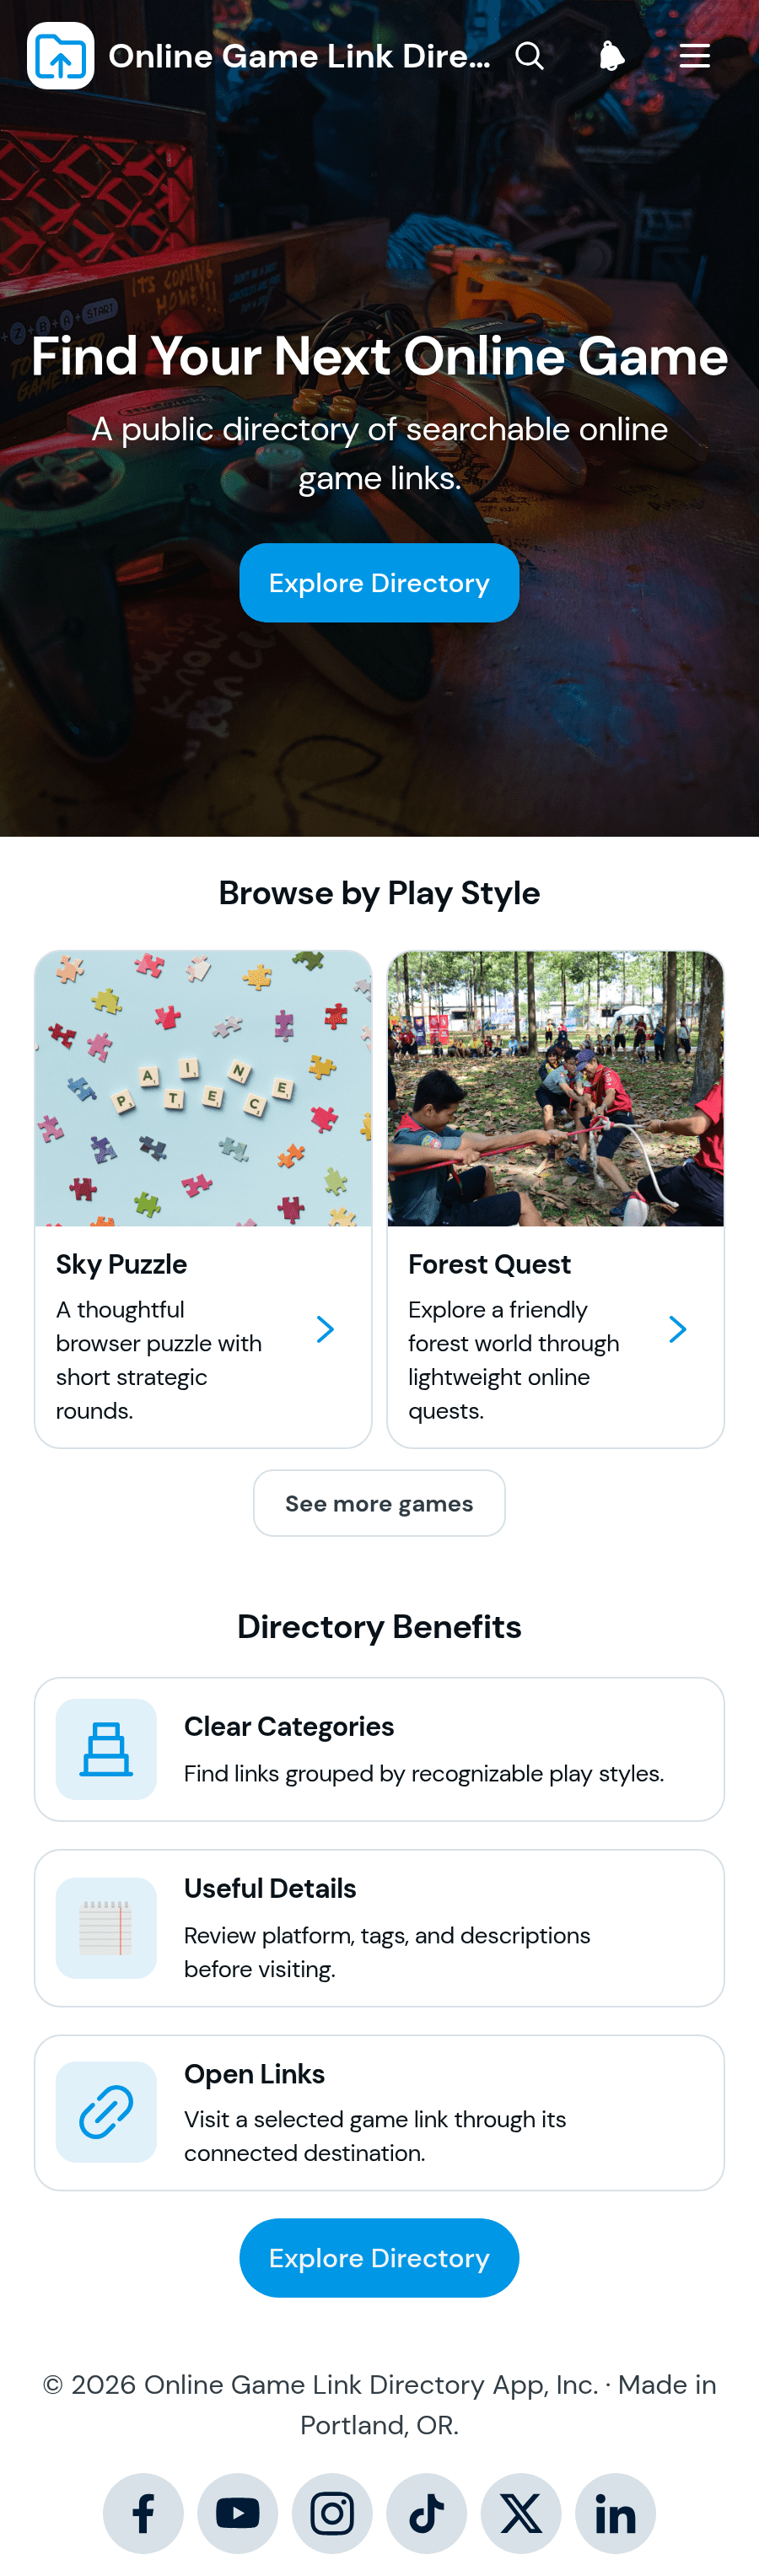759x2576 pixels.
Task: Expand Sky Puzzle with its chevron arrow
Action: pyautogui.click(x=325, y=1329)
